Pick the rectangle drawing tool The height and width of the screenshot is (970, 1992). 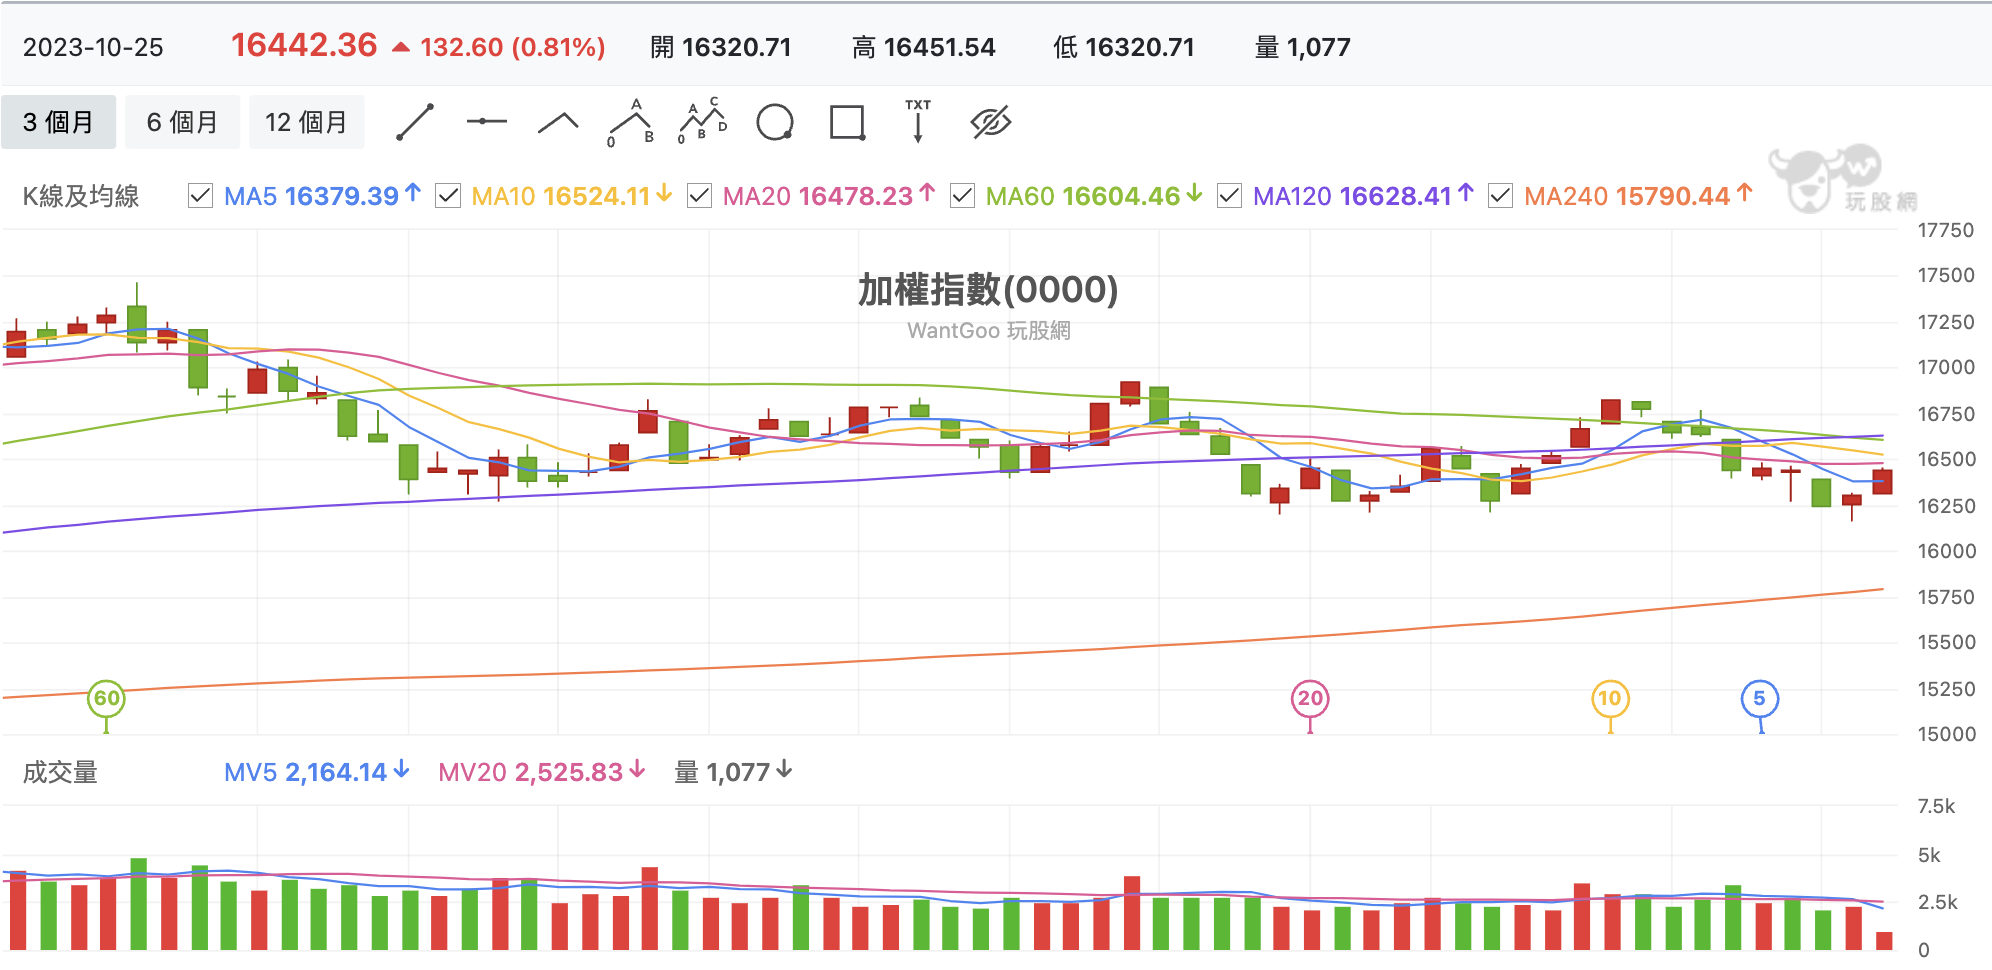click(x=847, y=122)
